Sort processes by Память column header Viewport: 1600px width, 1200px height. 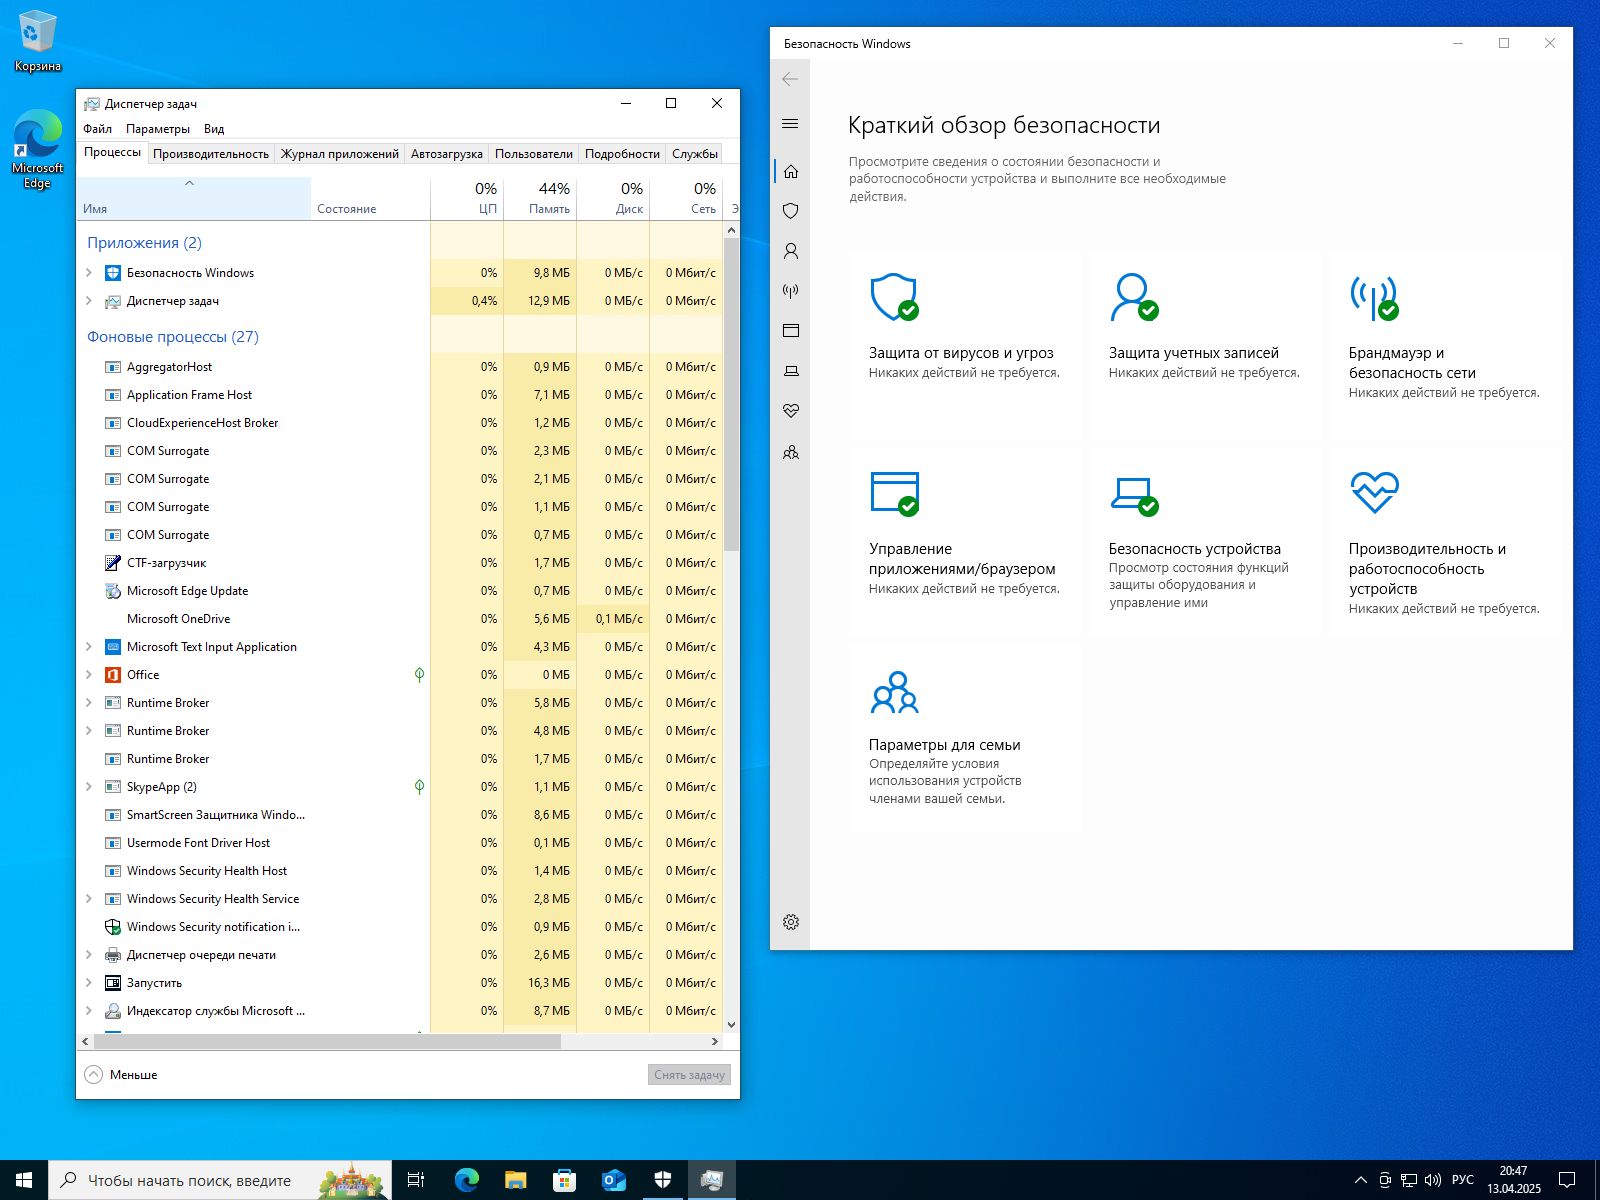tap(540, 198)
